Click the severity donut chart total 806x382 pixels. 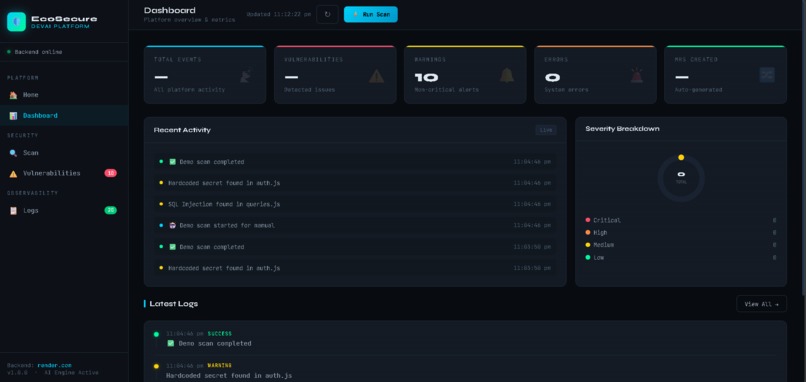(681, 177)
